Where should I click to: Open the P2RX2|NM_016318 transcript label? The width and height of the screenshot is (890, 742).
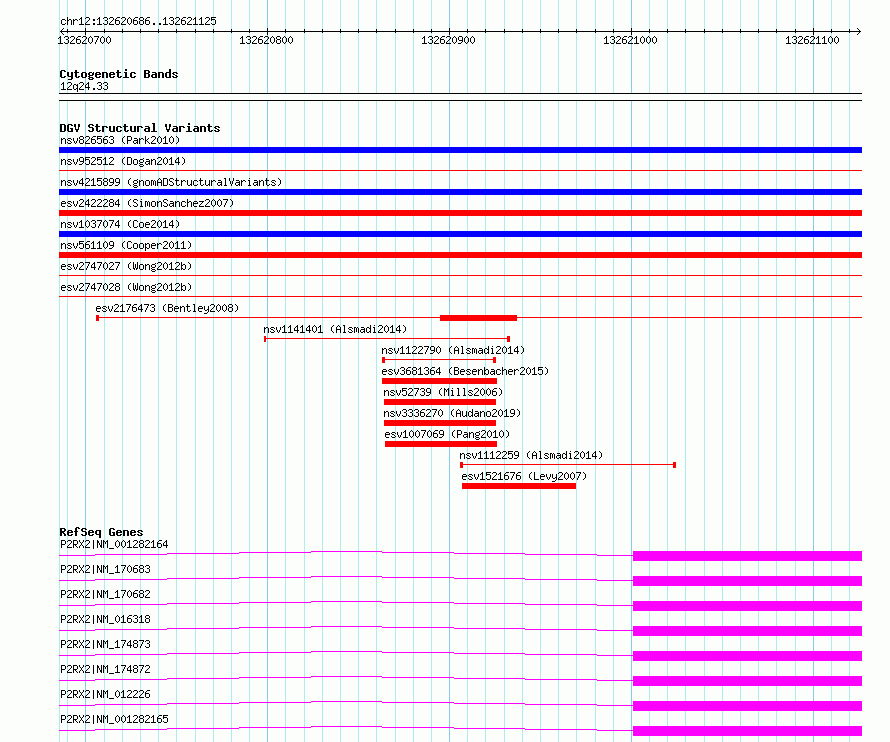click(x=105, y=619)
